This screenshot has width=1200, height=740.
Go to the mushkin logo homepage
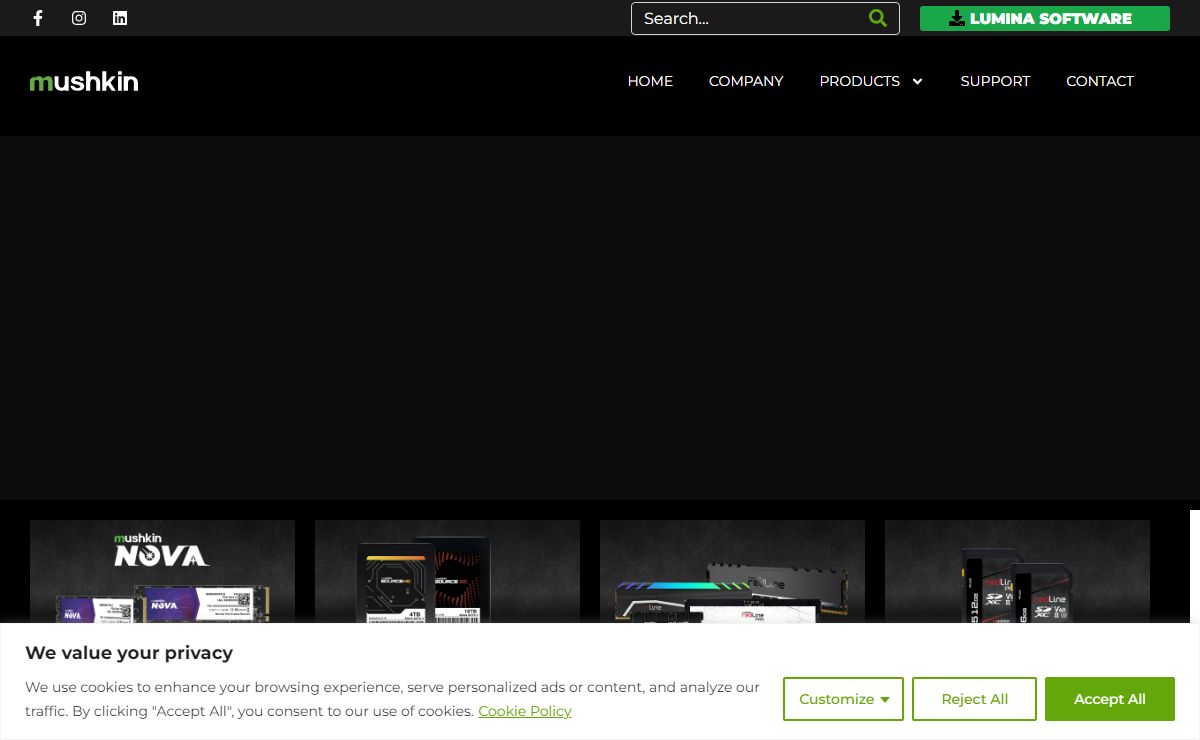click(x=84, y=82)
